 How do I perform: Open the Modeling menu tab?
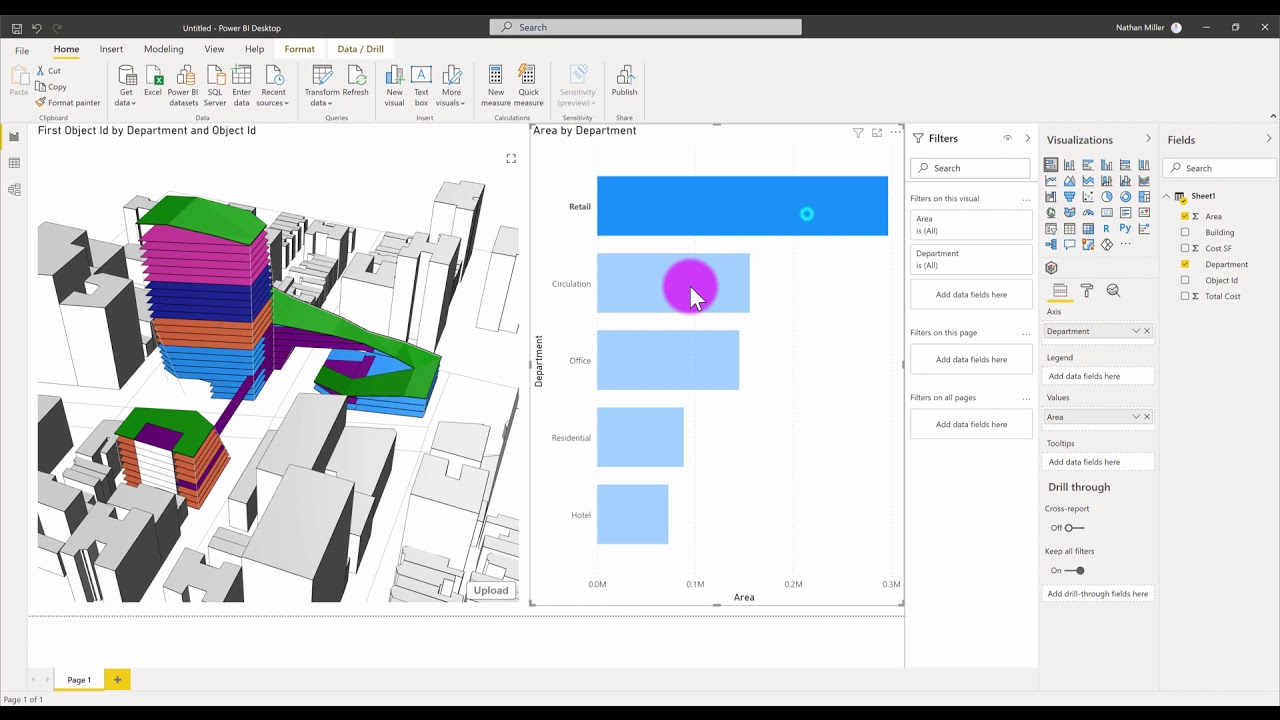click(163, 48)
